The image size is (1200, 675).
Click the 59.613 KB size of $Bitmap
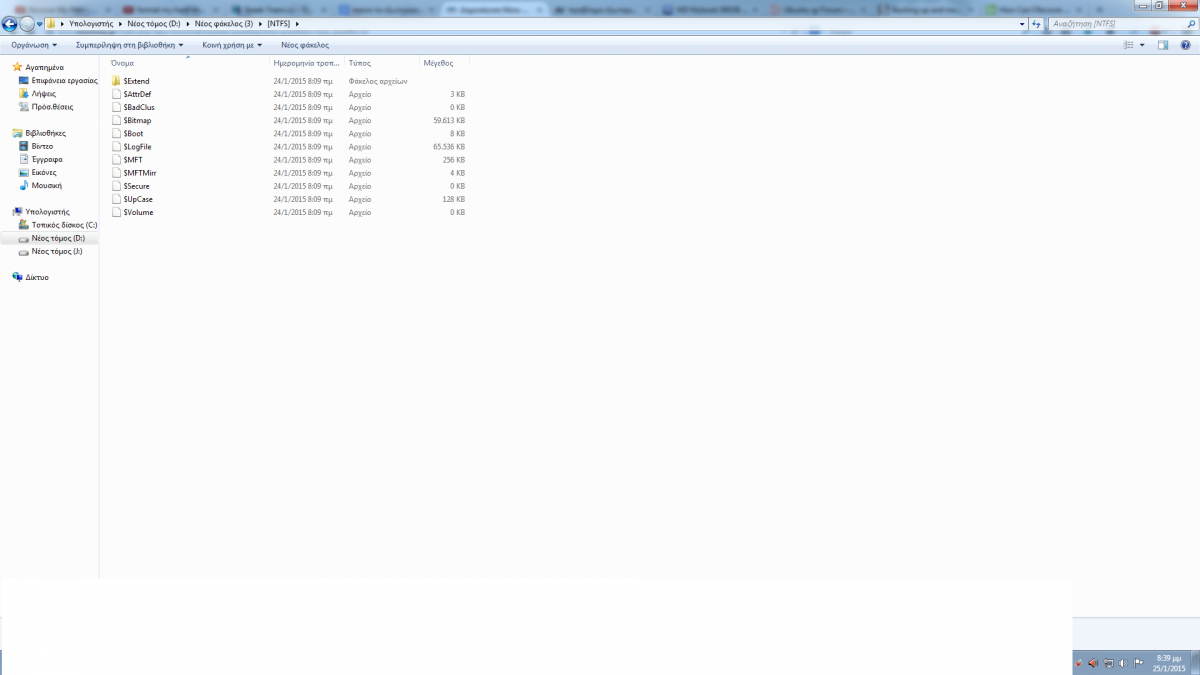tap(449, 120)
